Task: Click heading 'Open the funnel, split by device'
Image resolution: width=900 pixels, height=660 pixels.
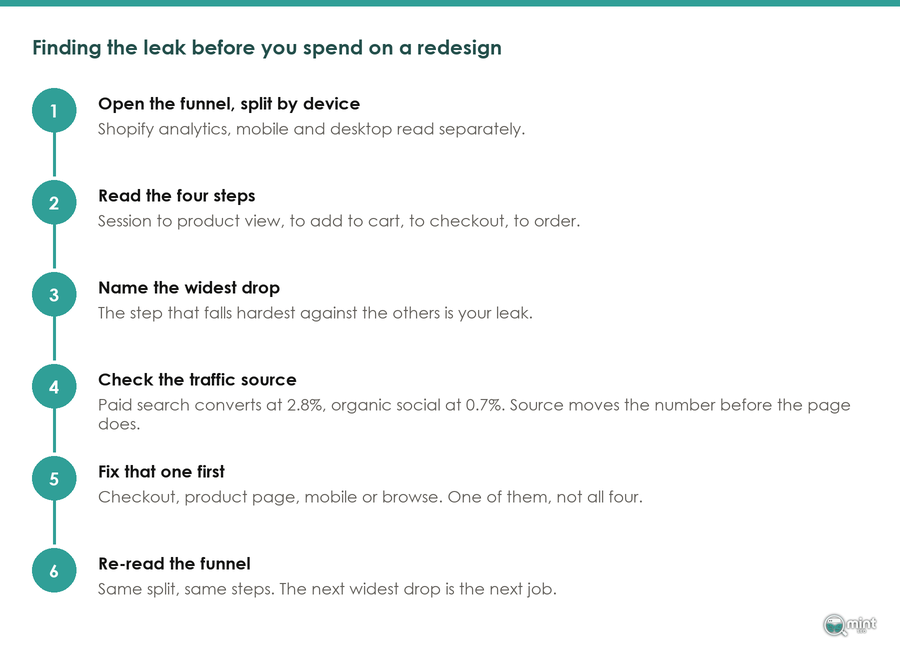Action: coord(229,104)
